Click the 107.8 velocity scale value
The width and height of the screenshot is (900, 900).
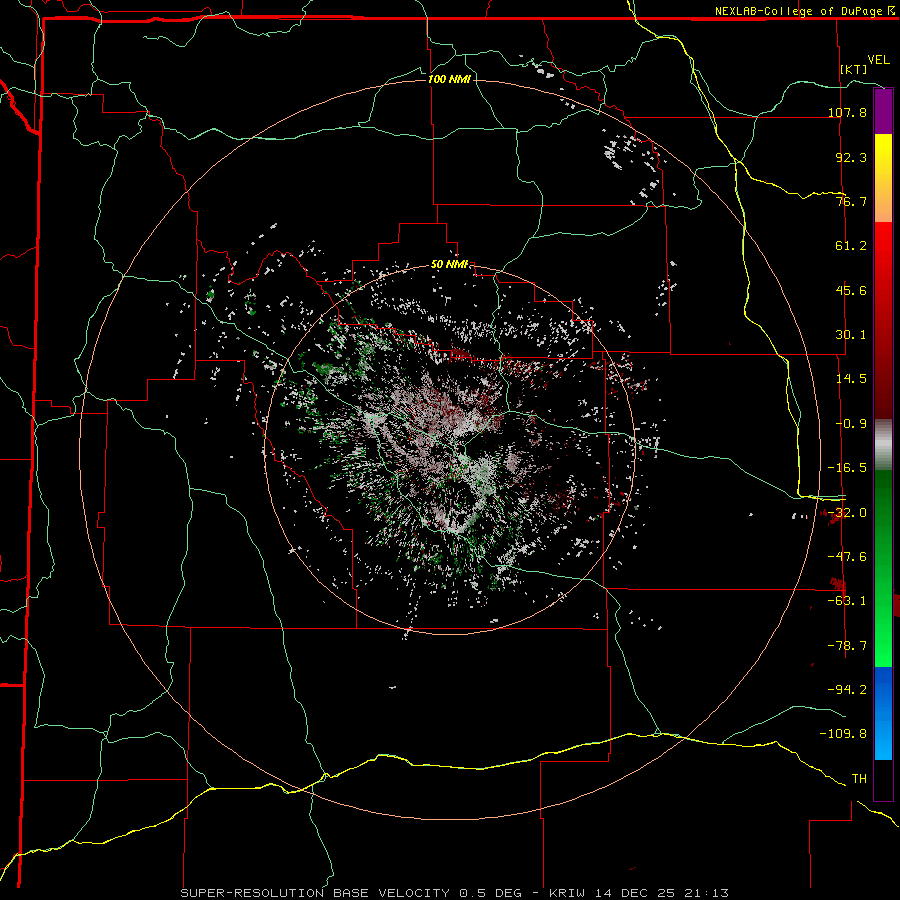click(847, 112)
